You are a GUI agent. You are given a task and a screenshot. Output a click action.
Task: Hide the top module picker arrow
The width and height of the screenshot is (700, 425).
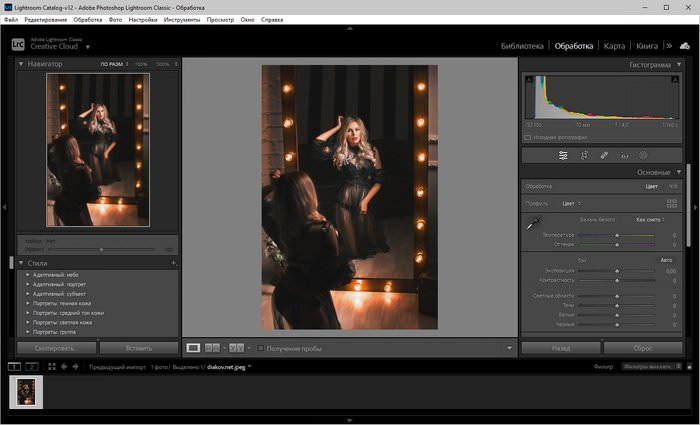coord(350,28)
